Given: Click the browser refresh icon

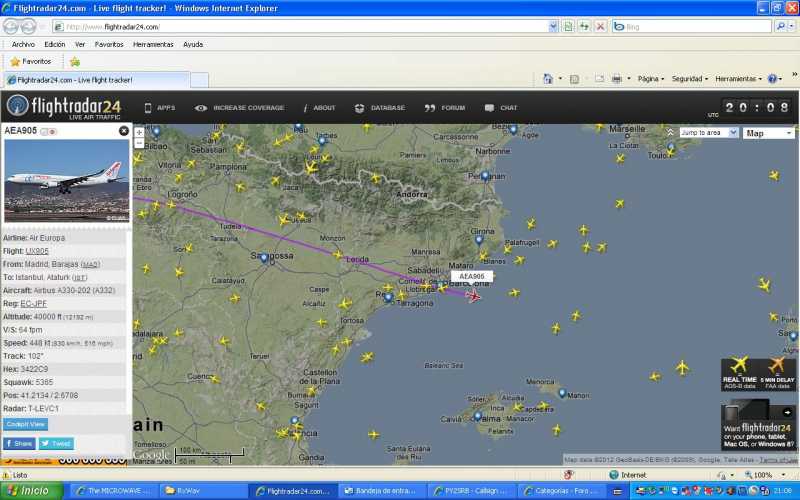Looking at the screenshot, I should click(584, 27).
